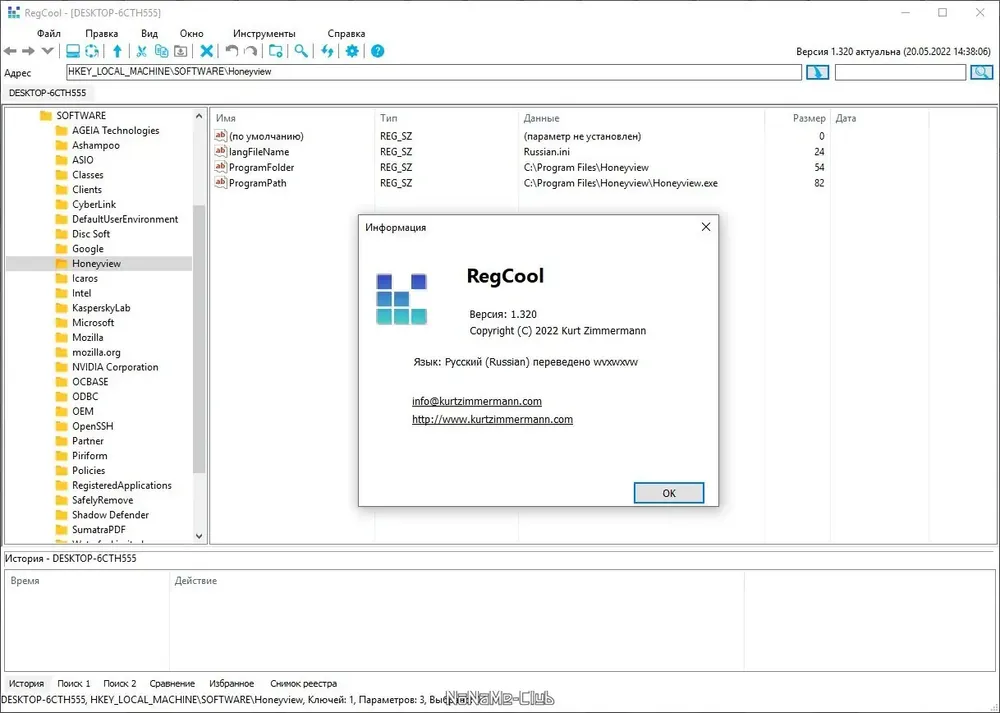Switch to the История bottom tab
The height and width of the screenshot is (713, 1000).
click(x=26, y=683)
